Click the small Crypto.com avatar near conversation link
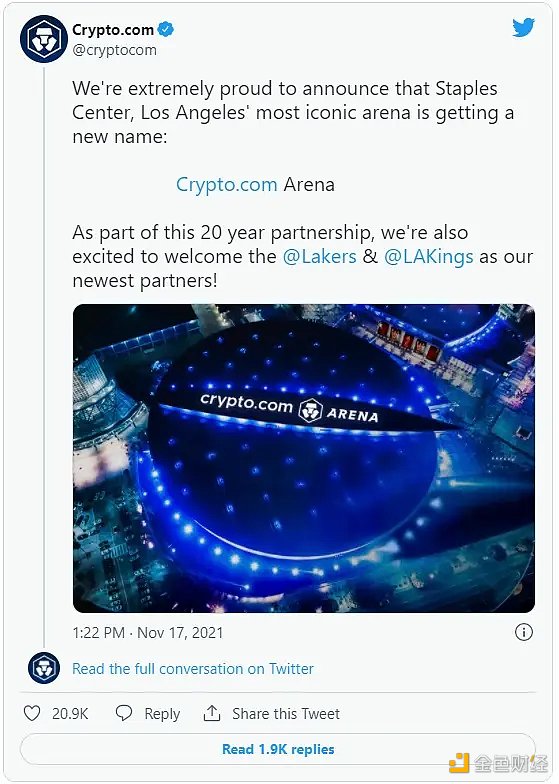The height and width of the screenshot is (784, 559). (x=44, y=668)
